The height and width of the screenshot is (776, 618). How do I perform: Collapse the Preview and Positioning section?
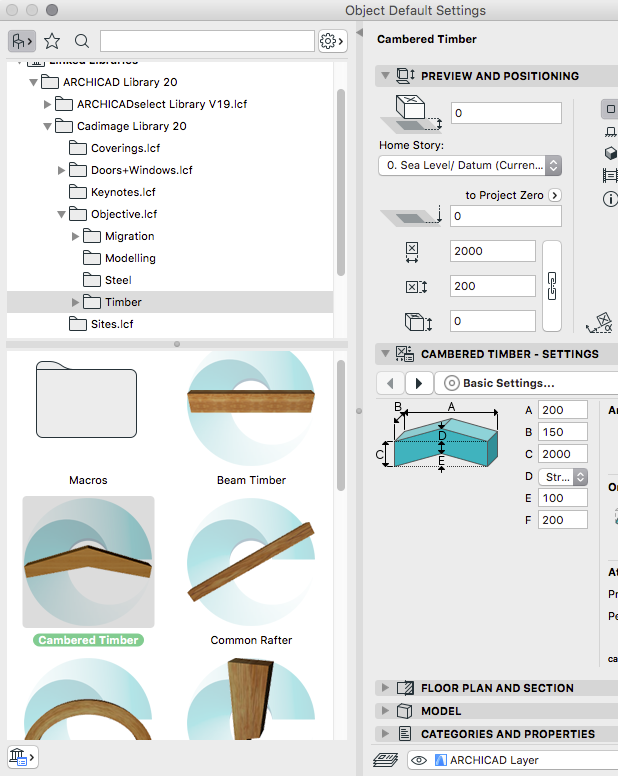pos(385,76)
